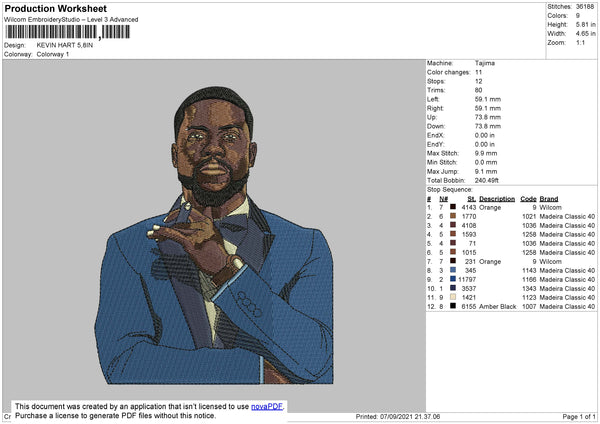The height and width of the screenshot is (424, 600).
Task: Select the EndX value 0.00 in
Action: 484,135
